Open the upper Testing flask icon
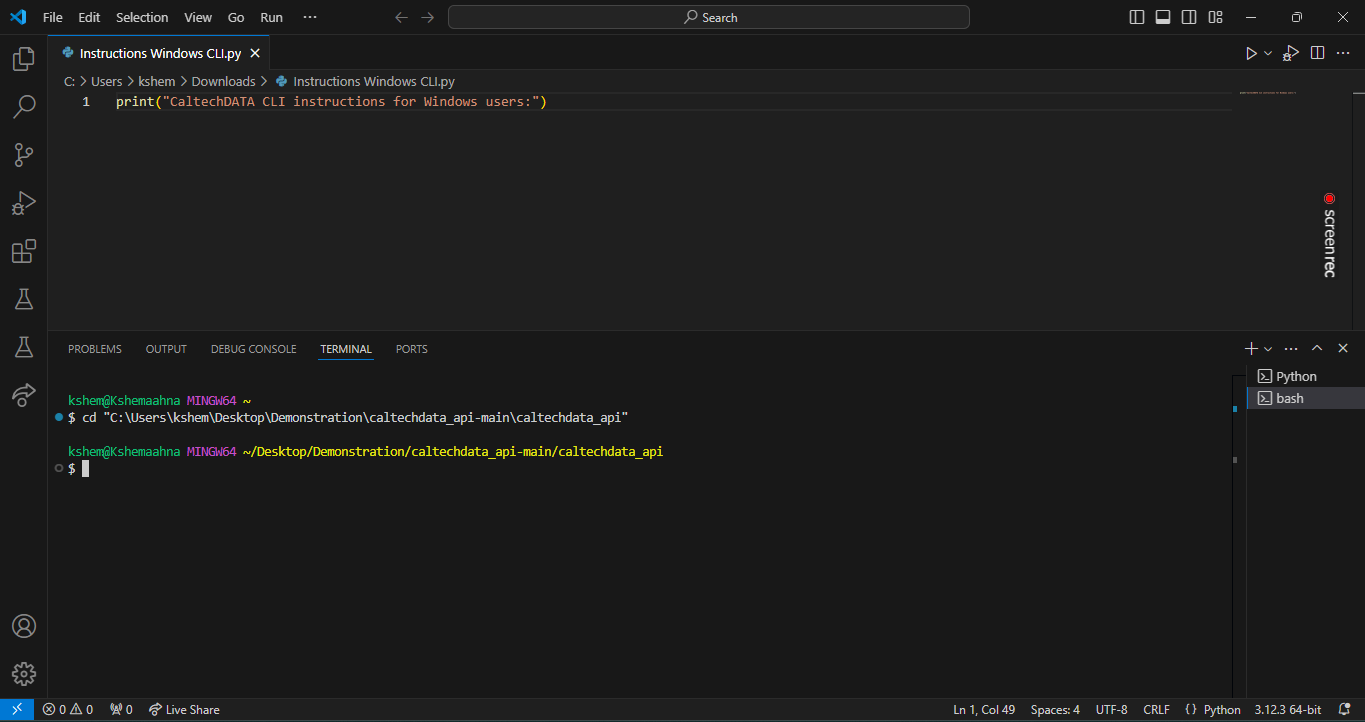 23,299
